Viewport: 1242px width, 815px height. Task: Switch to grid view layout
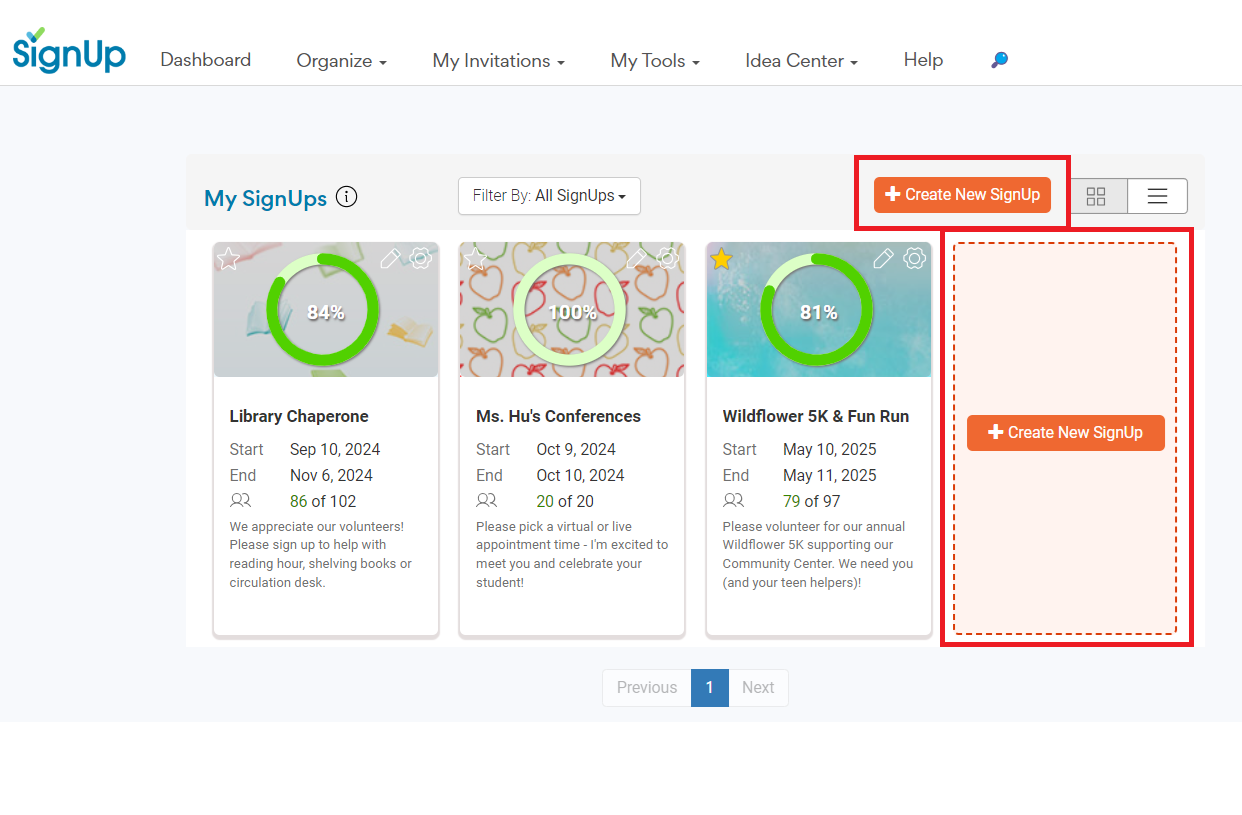[1096, 196]
